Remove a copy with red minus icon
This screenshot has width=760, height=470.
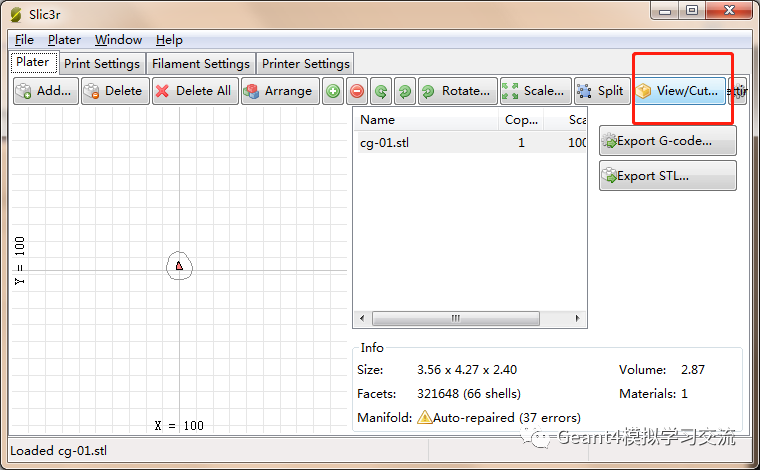[x=357, y=91]
